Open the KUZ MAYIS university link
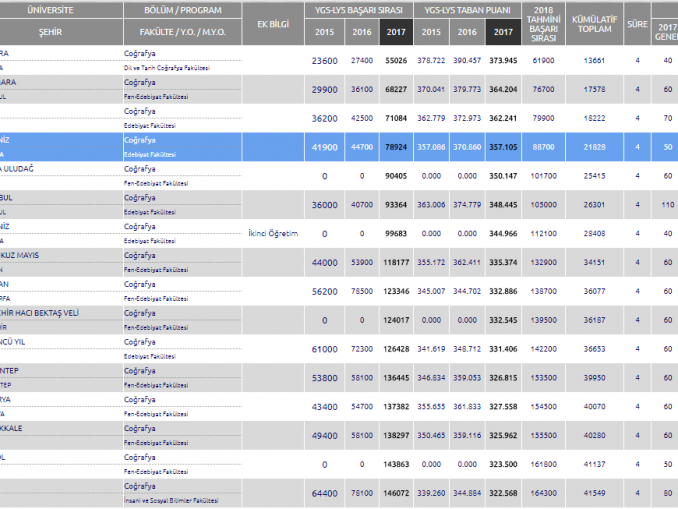Screen dimensions: 678x509 tap(25, 255)
